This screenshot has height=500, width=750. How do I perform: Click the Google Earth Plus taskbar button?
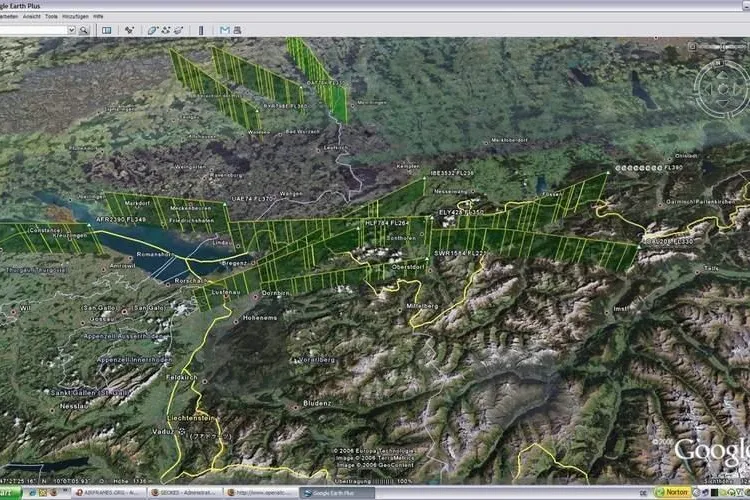coord(336,493)
